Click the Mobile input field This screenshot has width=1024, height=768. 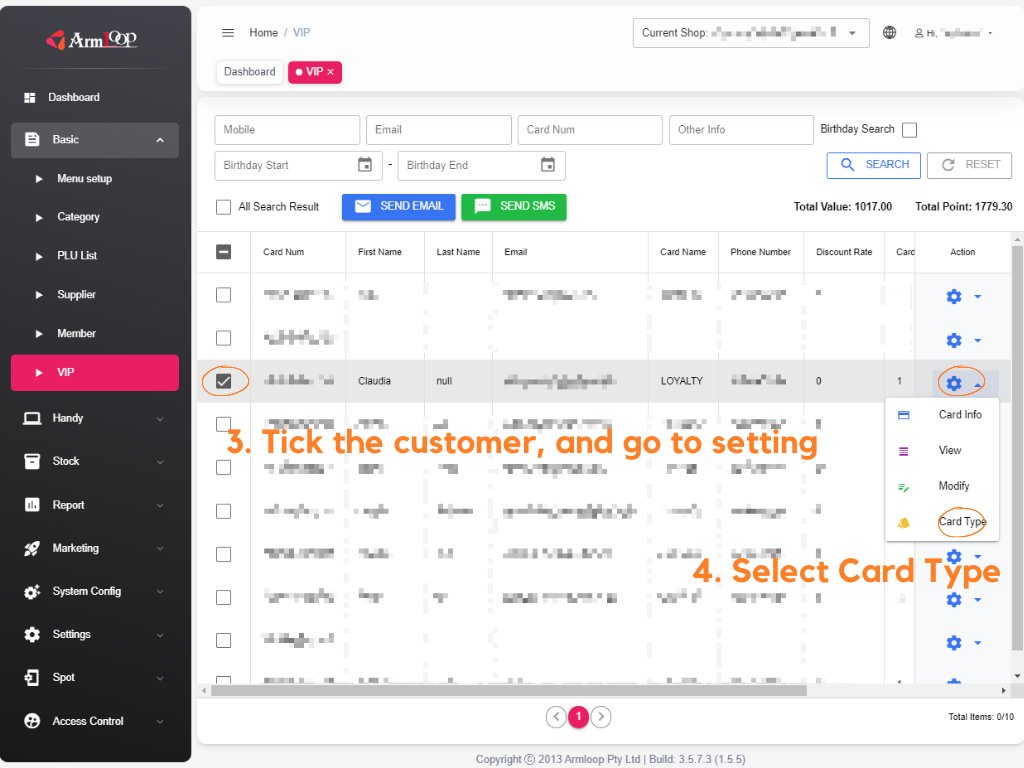coord(287,130)
